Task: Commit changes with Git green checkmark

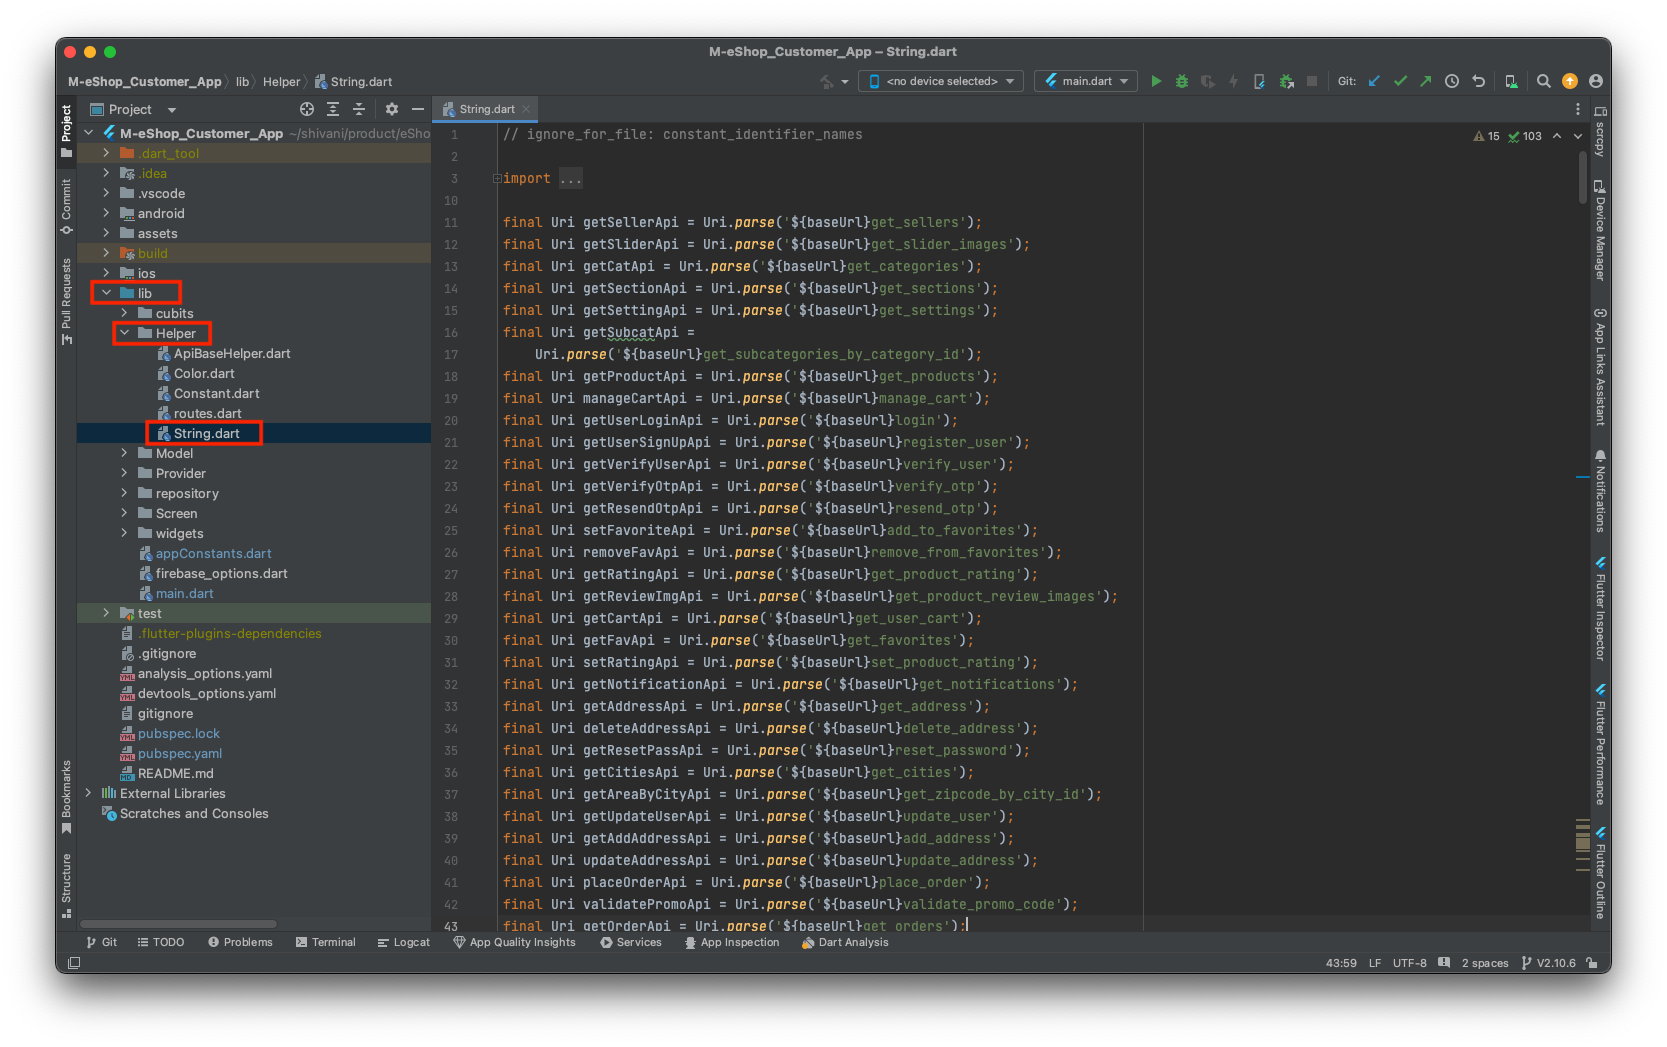Action: [1400, 81]
